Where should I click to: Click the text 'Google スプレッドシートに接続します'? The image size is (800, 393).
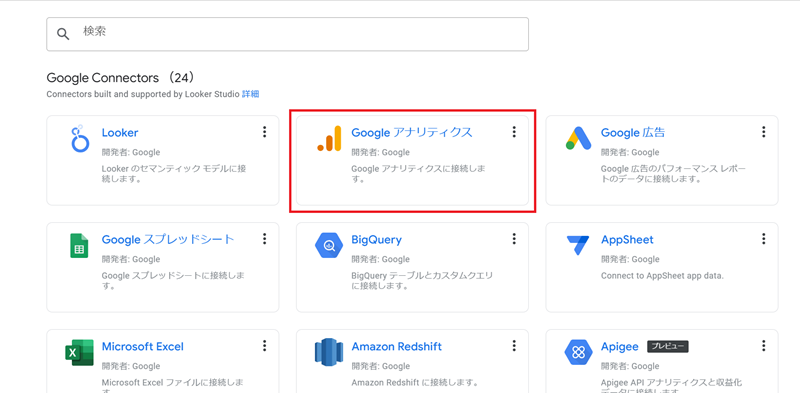pos(173,280)
